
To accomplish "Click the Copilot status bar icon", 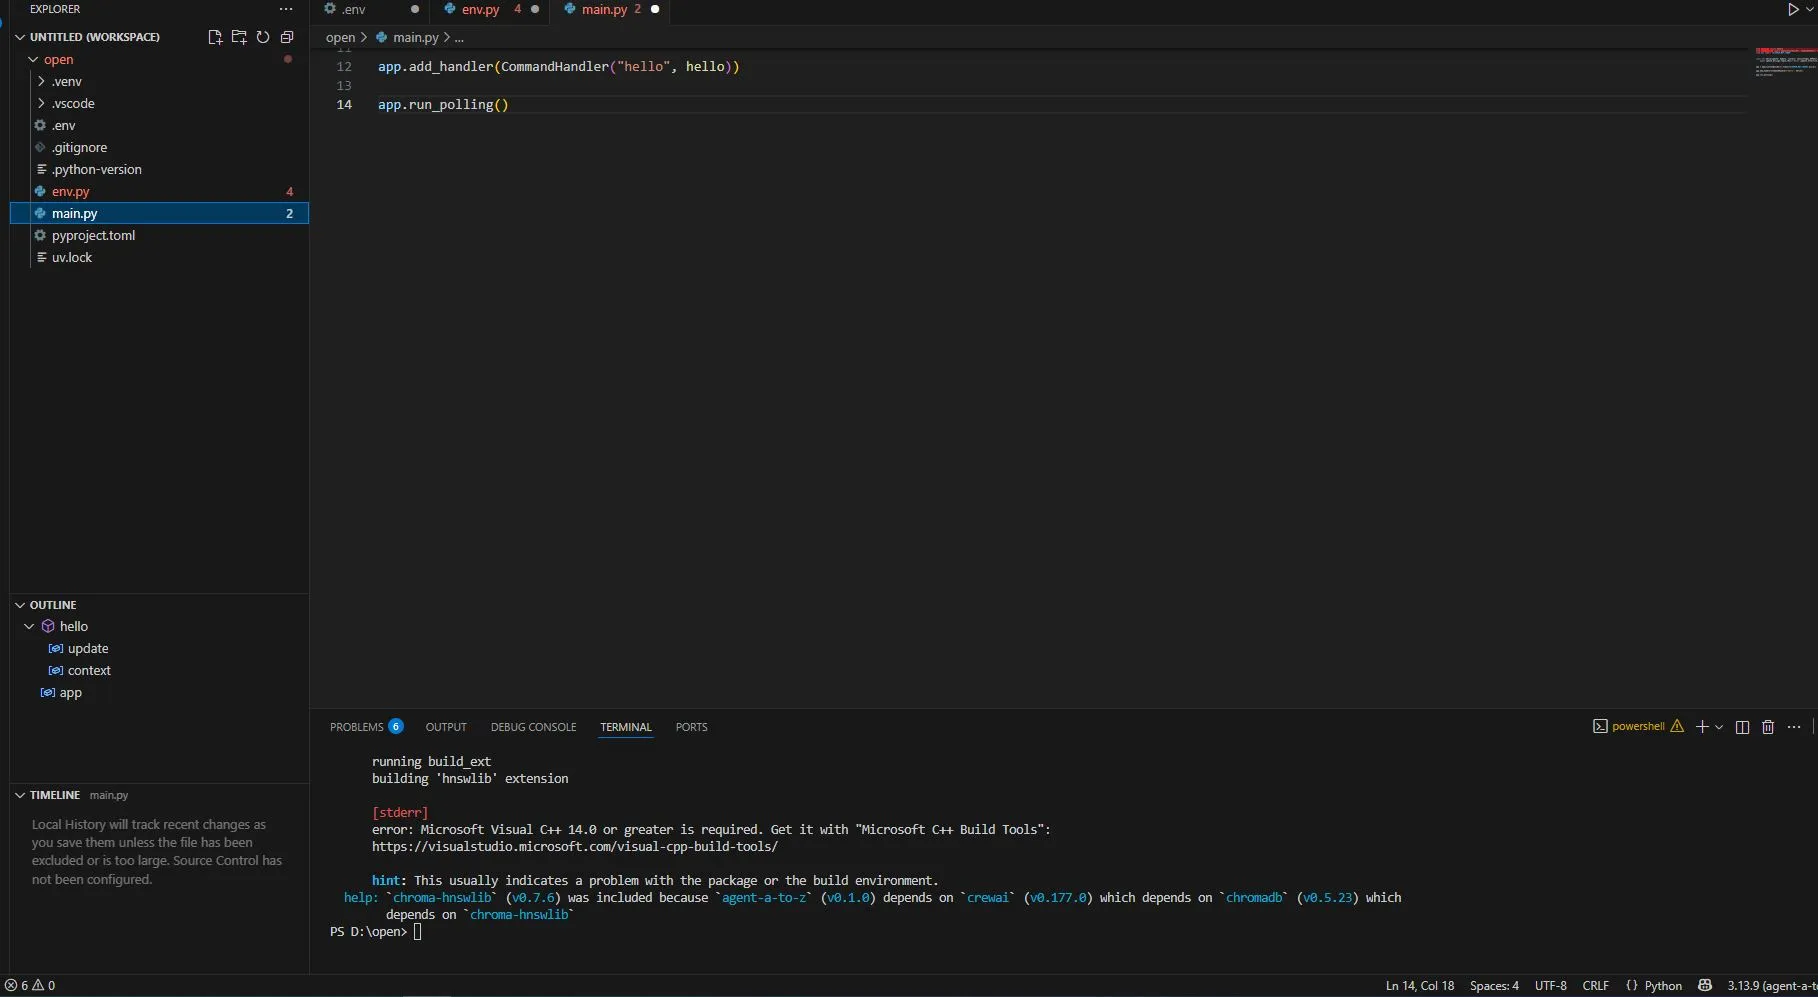I will [1705, 986].
